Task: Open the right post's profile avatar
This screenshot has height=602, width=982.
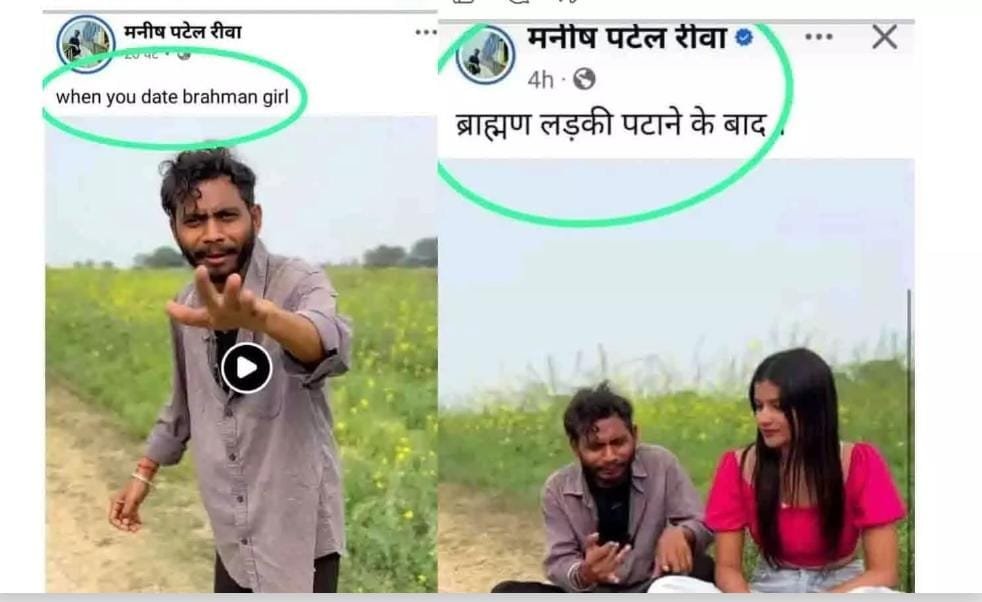Action: point(485,54)
